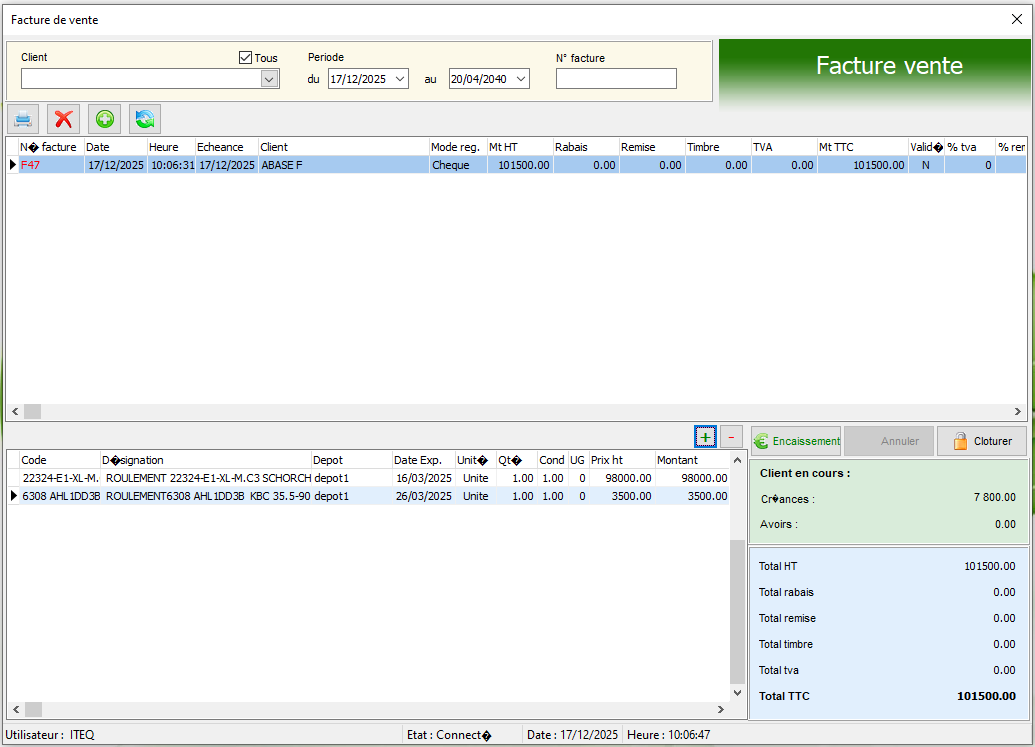Click the print invoice icon
This screenshot has height=747, width=1035.
pos(23,119)
